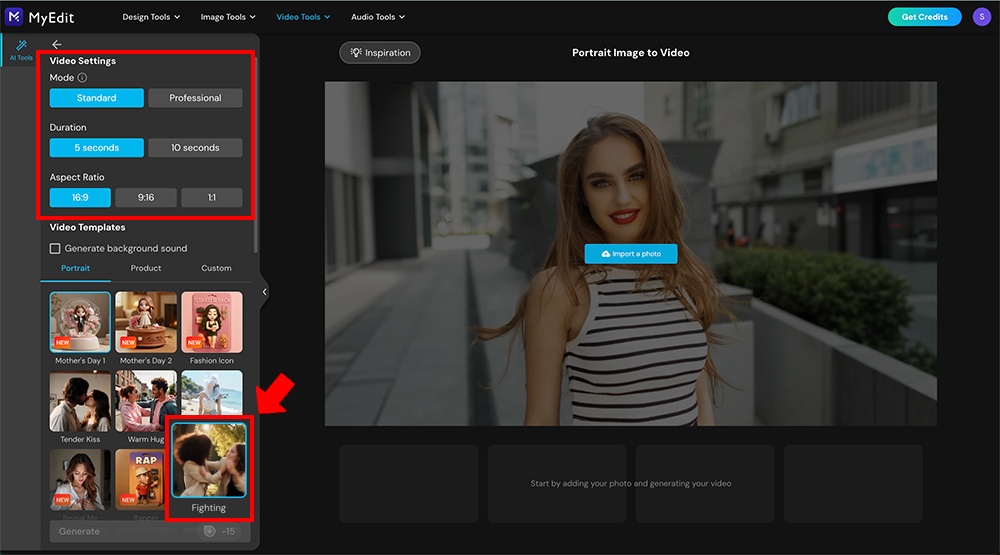Open the user avatar S
Viewport: 1000px width, 555px height.
coord(982,17)
